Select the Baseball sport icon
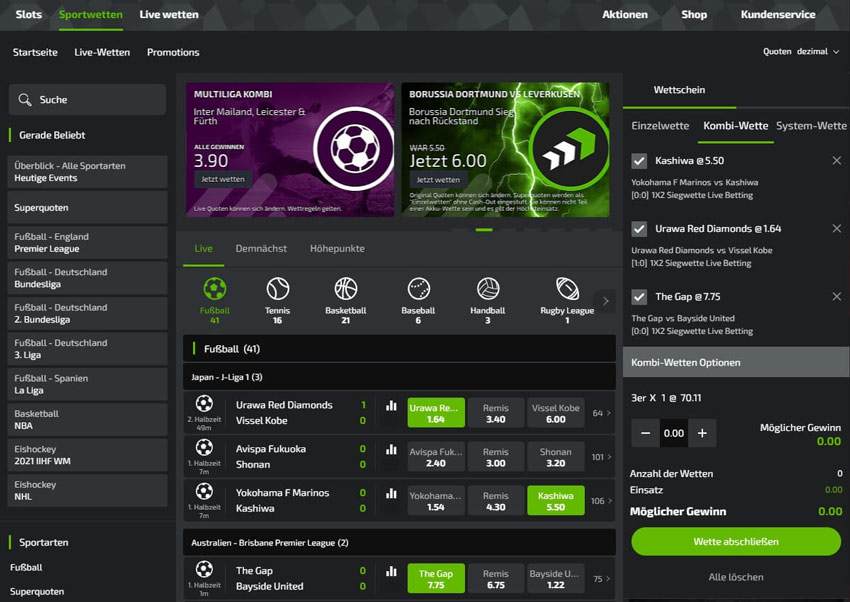The image size is (850, 602). (418, 289)
